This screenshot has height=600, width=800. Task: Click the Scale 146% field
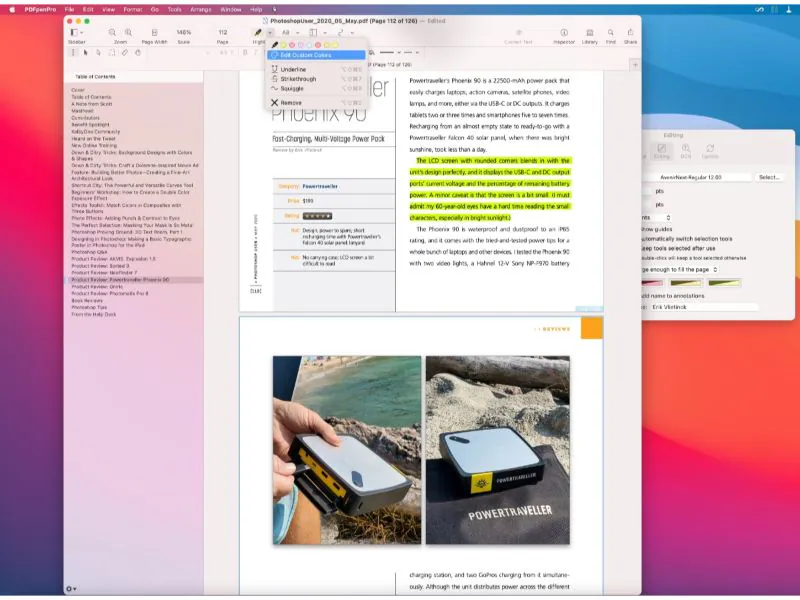184,32
